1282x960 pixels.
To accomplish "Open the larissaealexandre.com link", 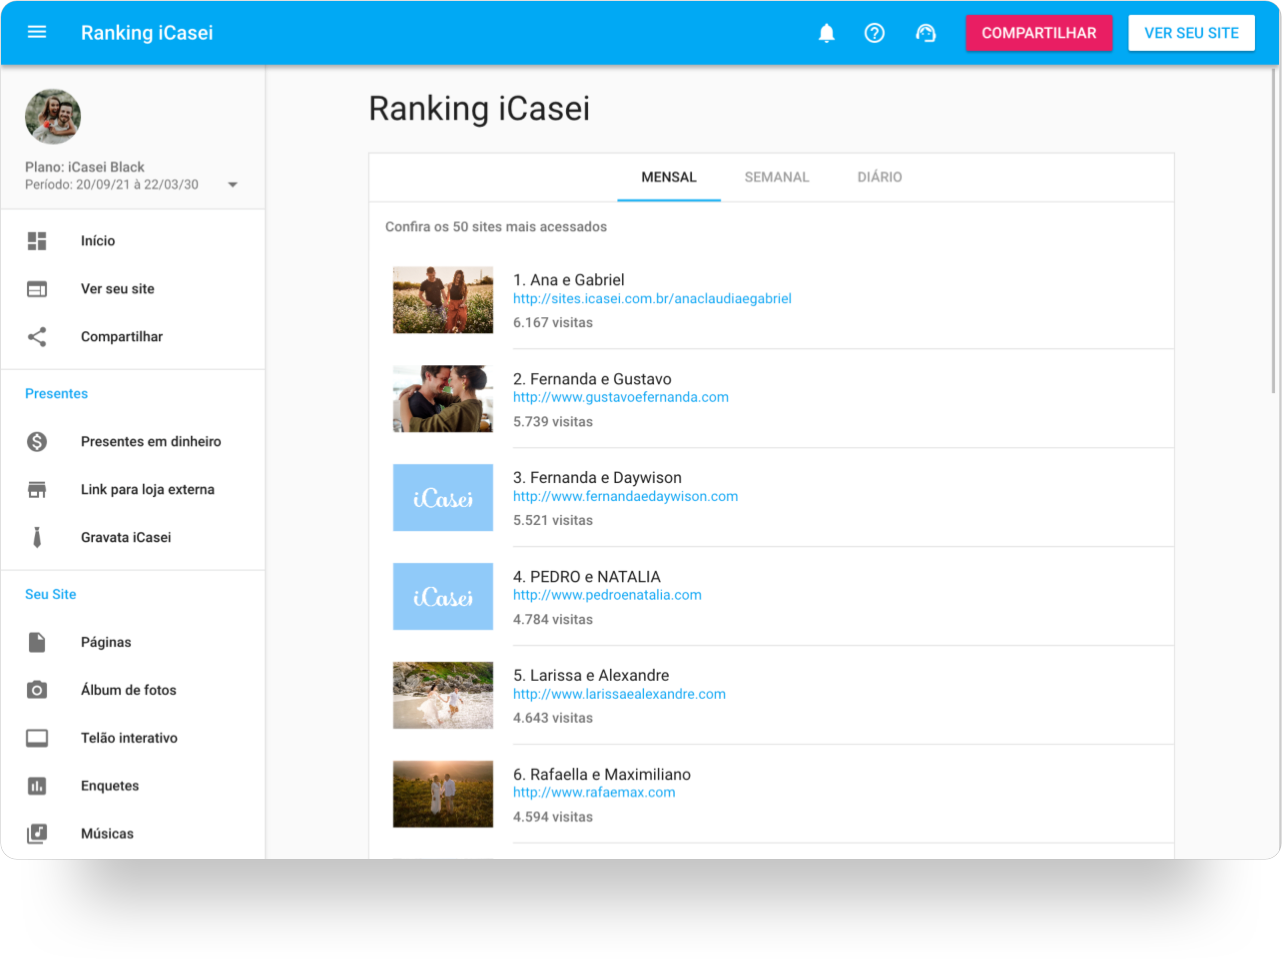I will [619, 694].
